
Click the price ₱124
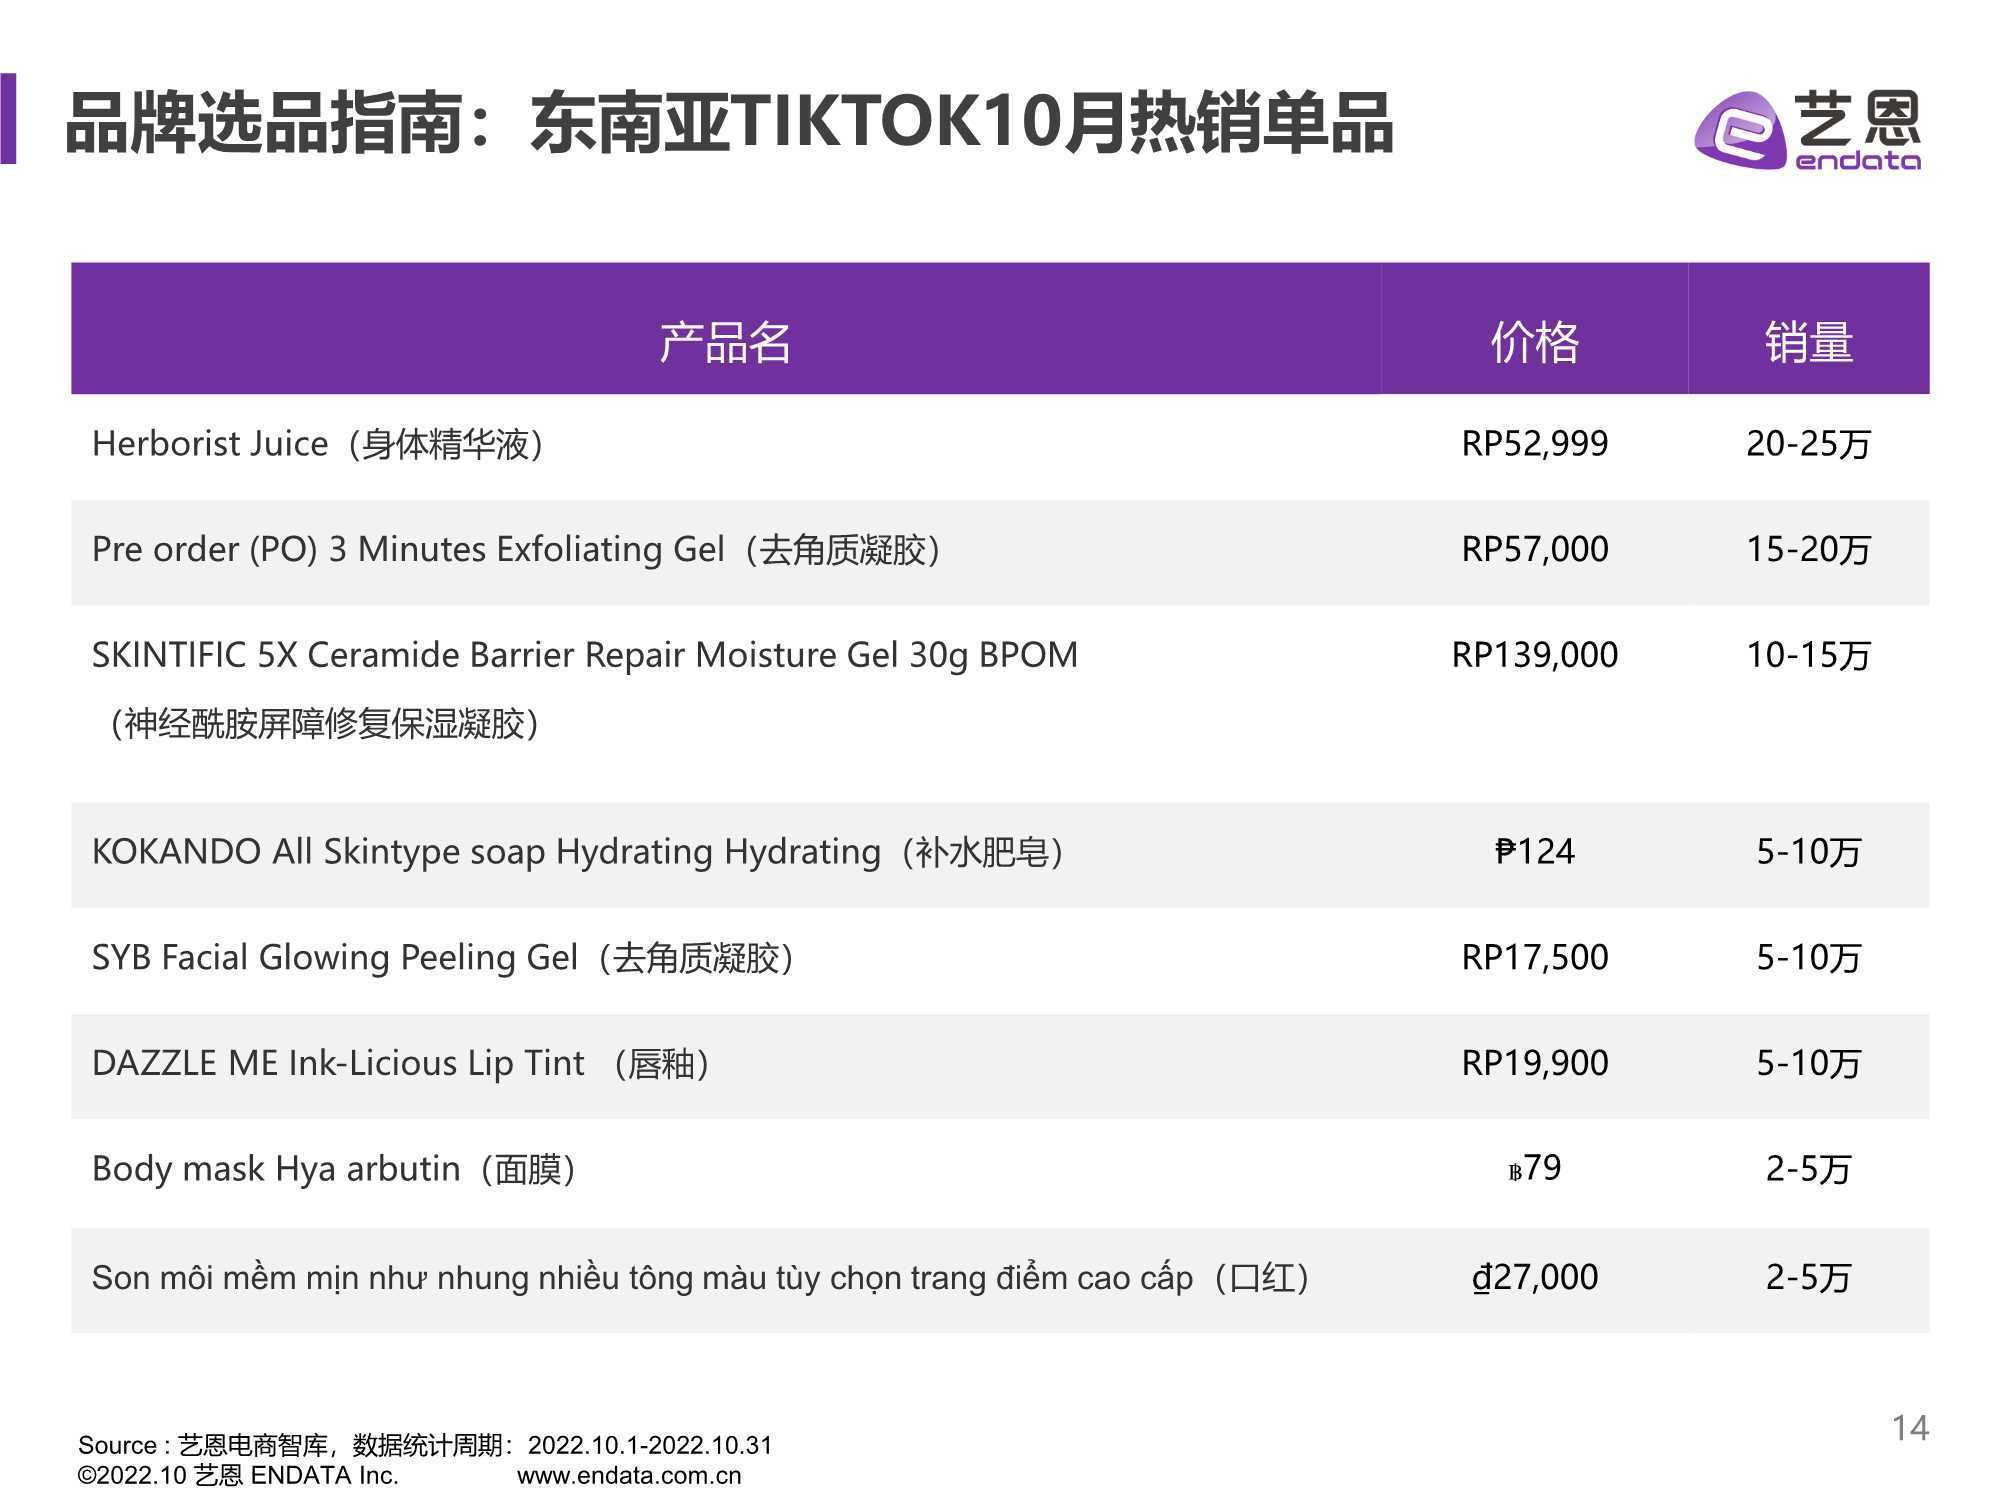(1535, 852)
